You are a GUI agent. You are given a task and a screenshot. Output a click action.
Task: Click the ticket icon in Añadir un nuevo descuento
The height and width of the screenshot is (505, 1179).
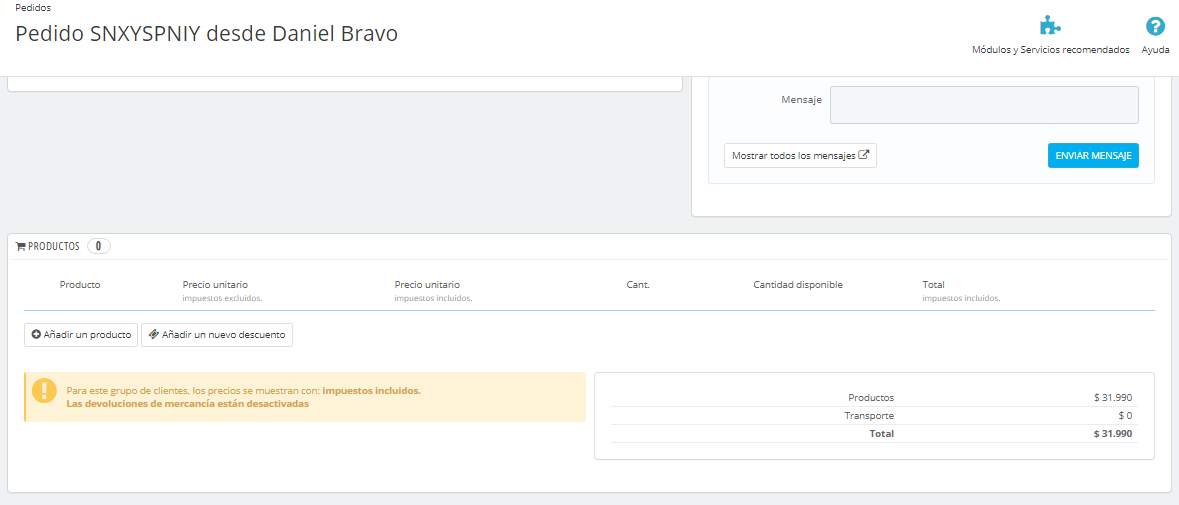tap(153, 334)
